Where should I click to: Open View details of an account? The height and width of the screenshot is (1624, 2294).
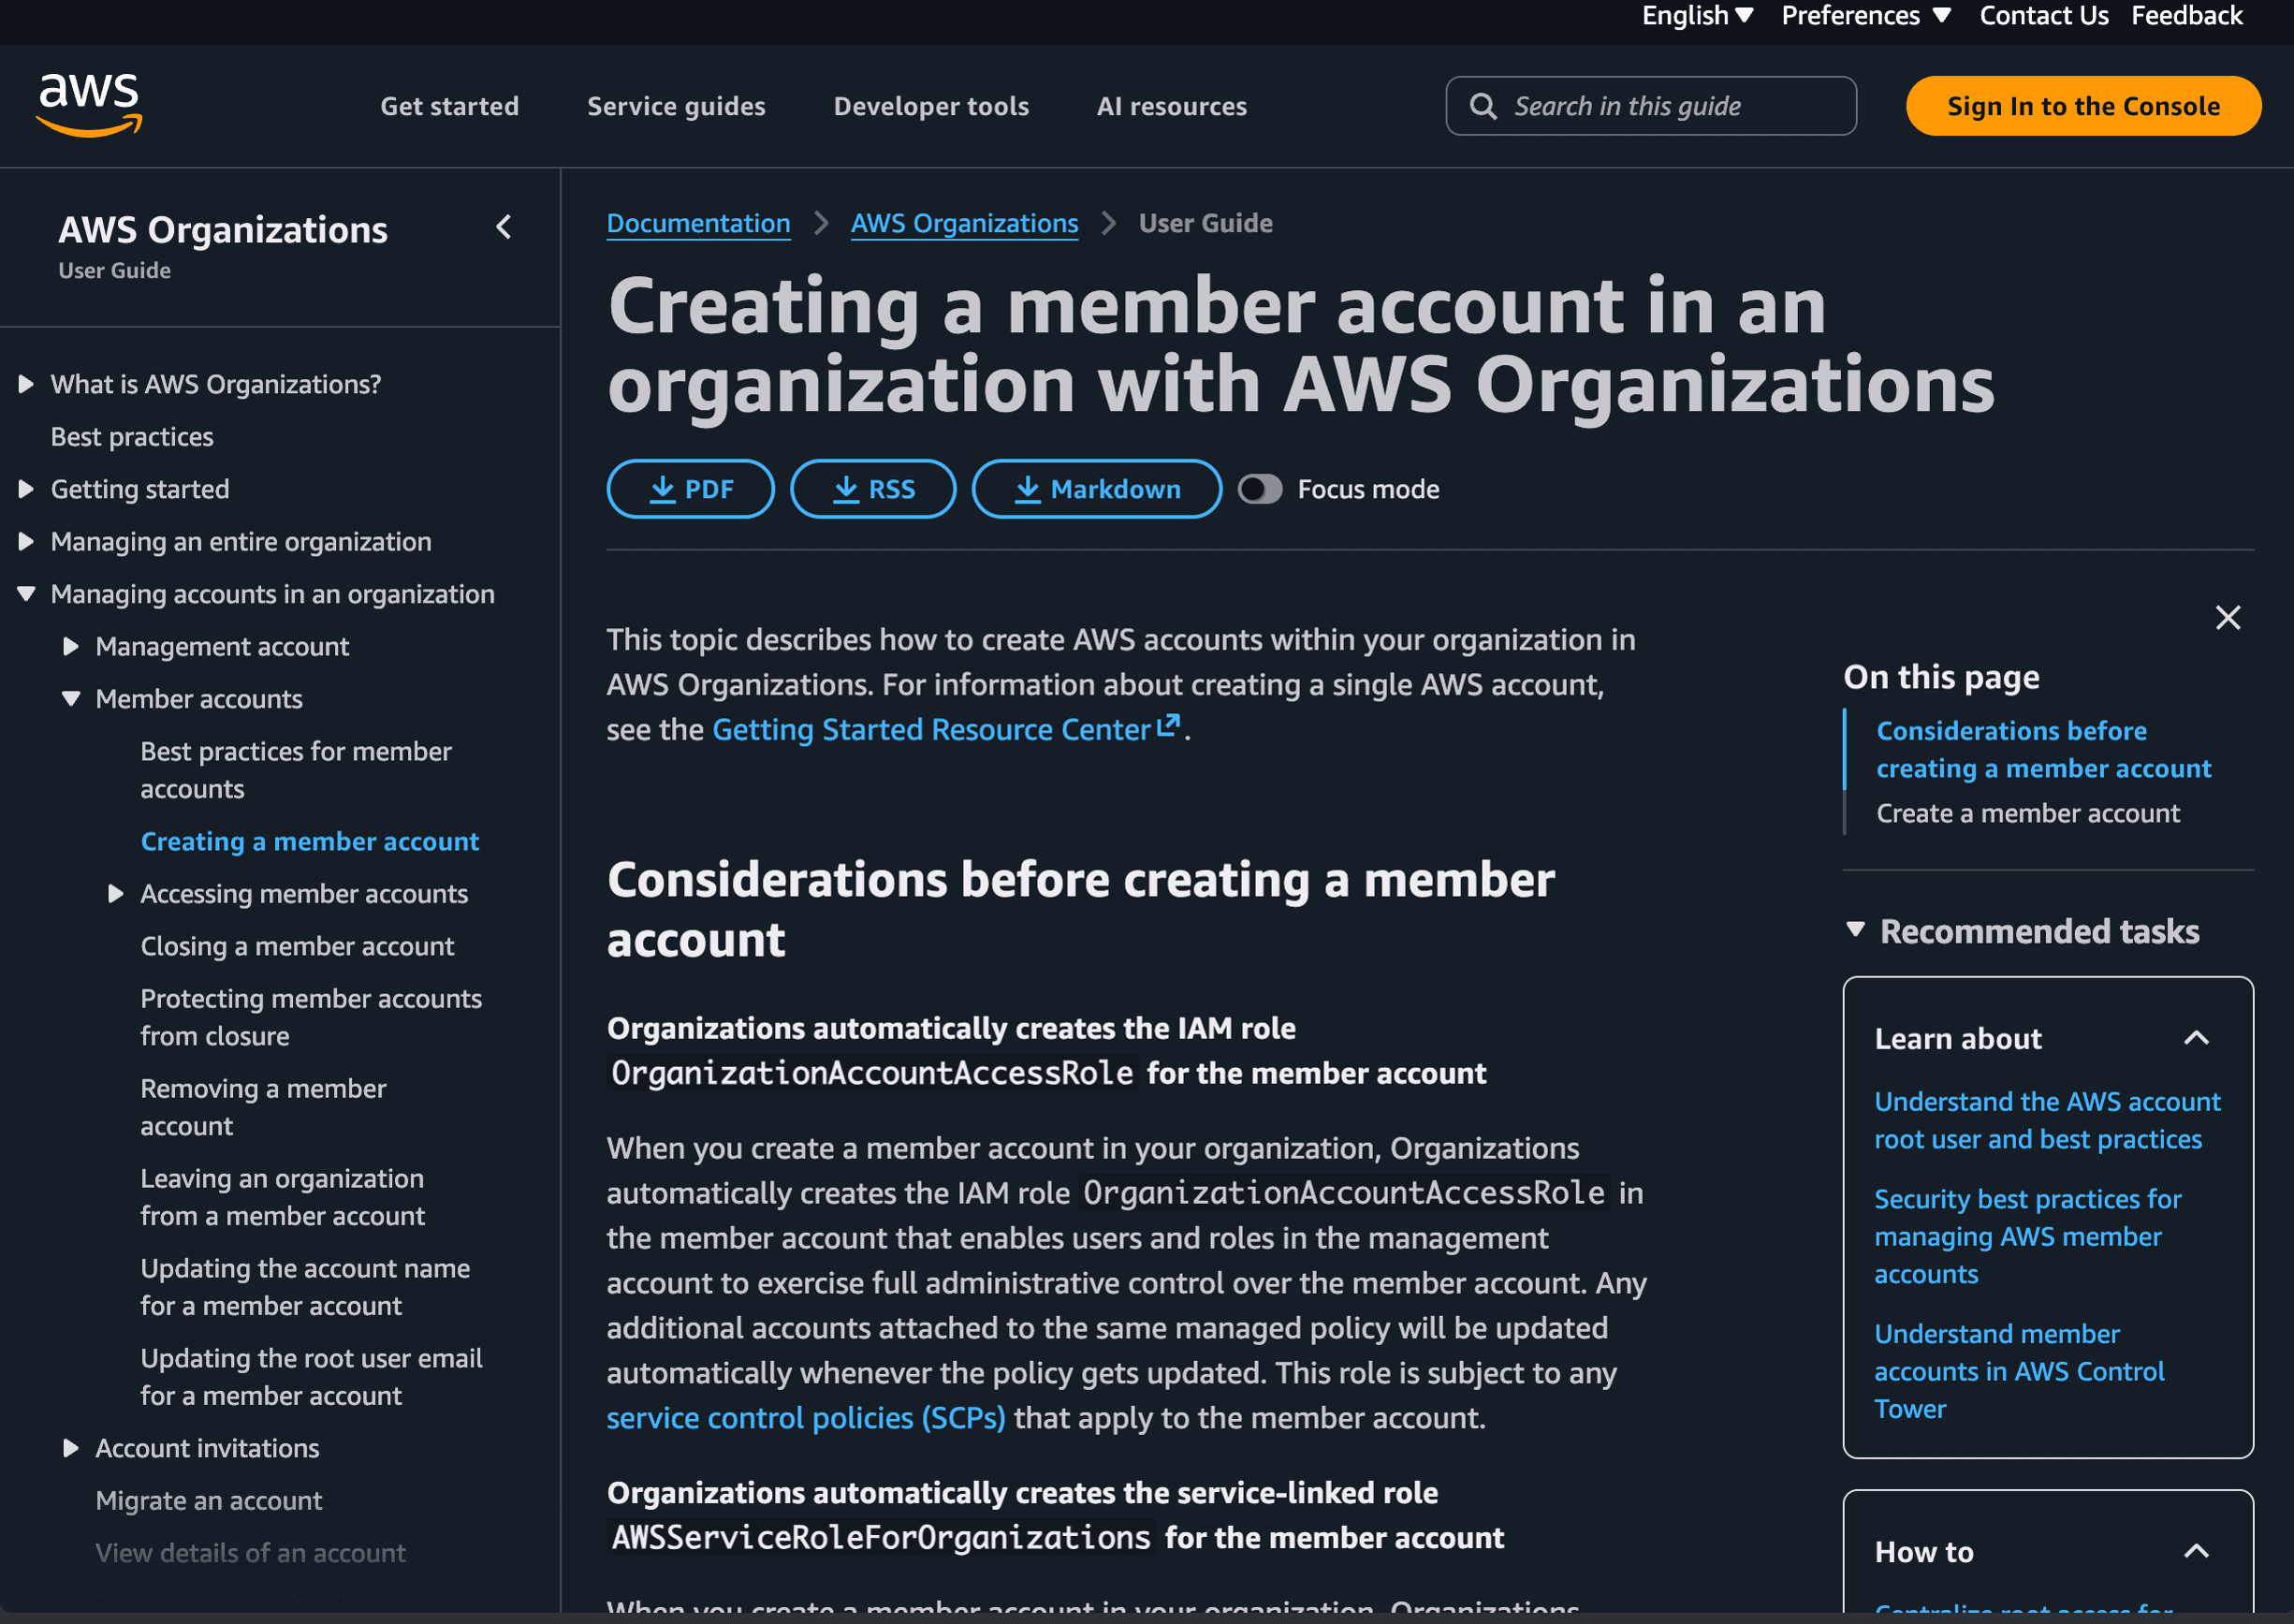[x=250, y=1553]
